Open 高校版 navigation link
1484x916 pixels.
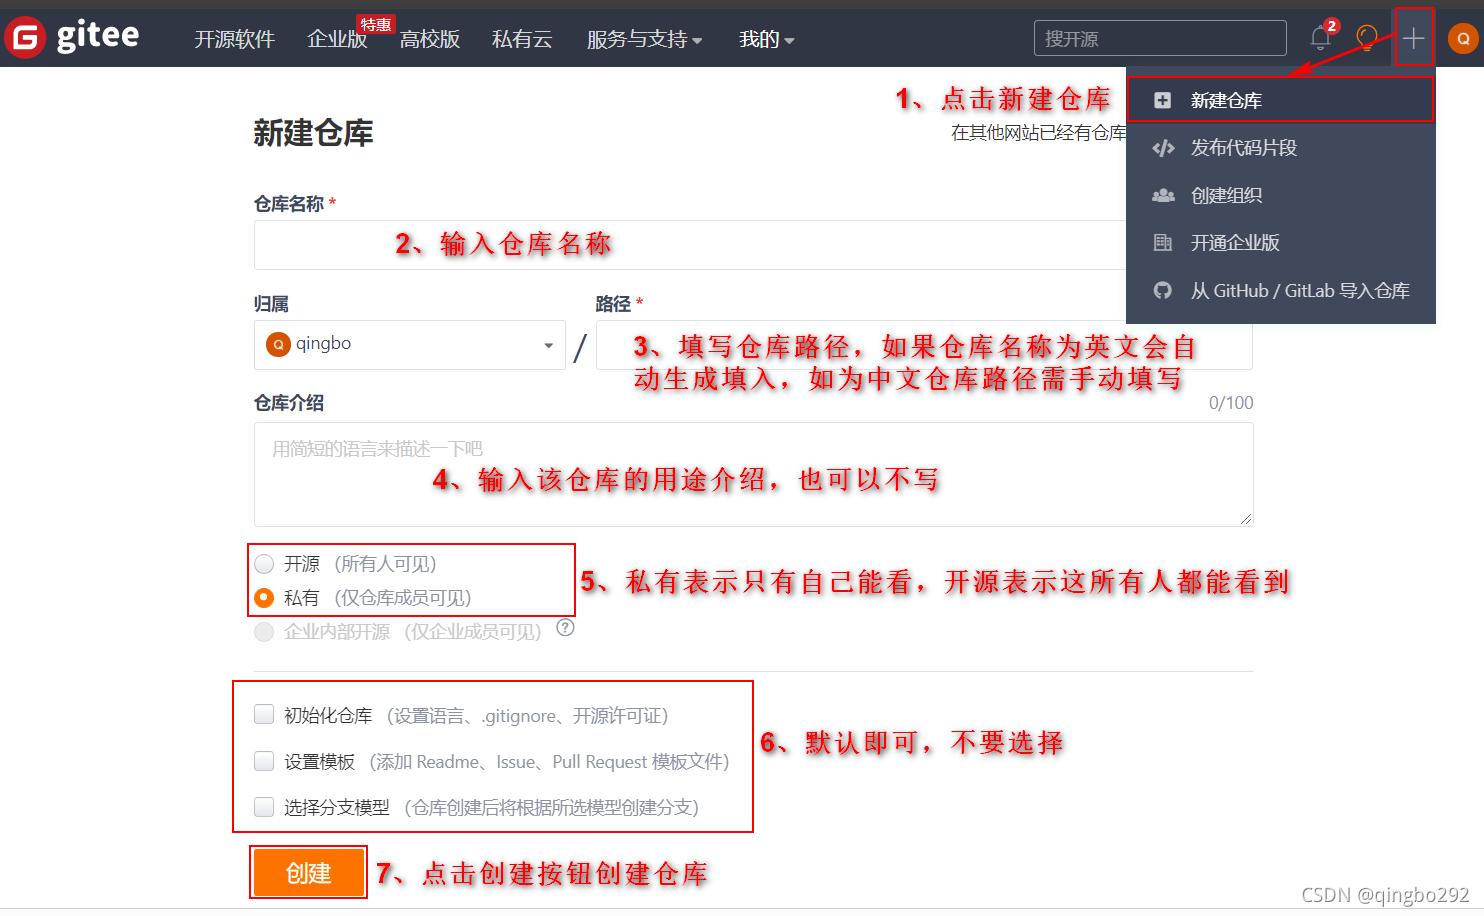[x=430, y=39]
